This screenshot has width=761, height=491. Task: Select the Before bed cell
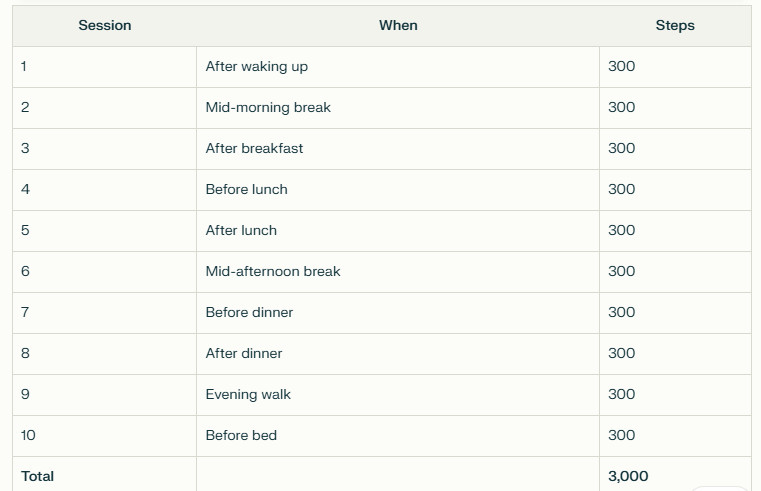pos(398,436)
